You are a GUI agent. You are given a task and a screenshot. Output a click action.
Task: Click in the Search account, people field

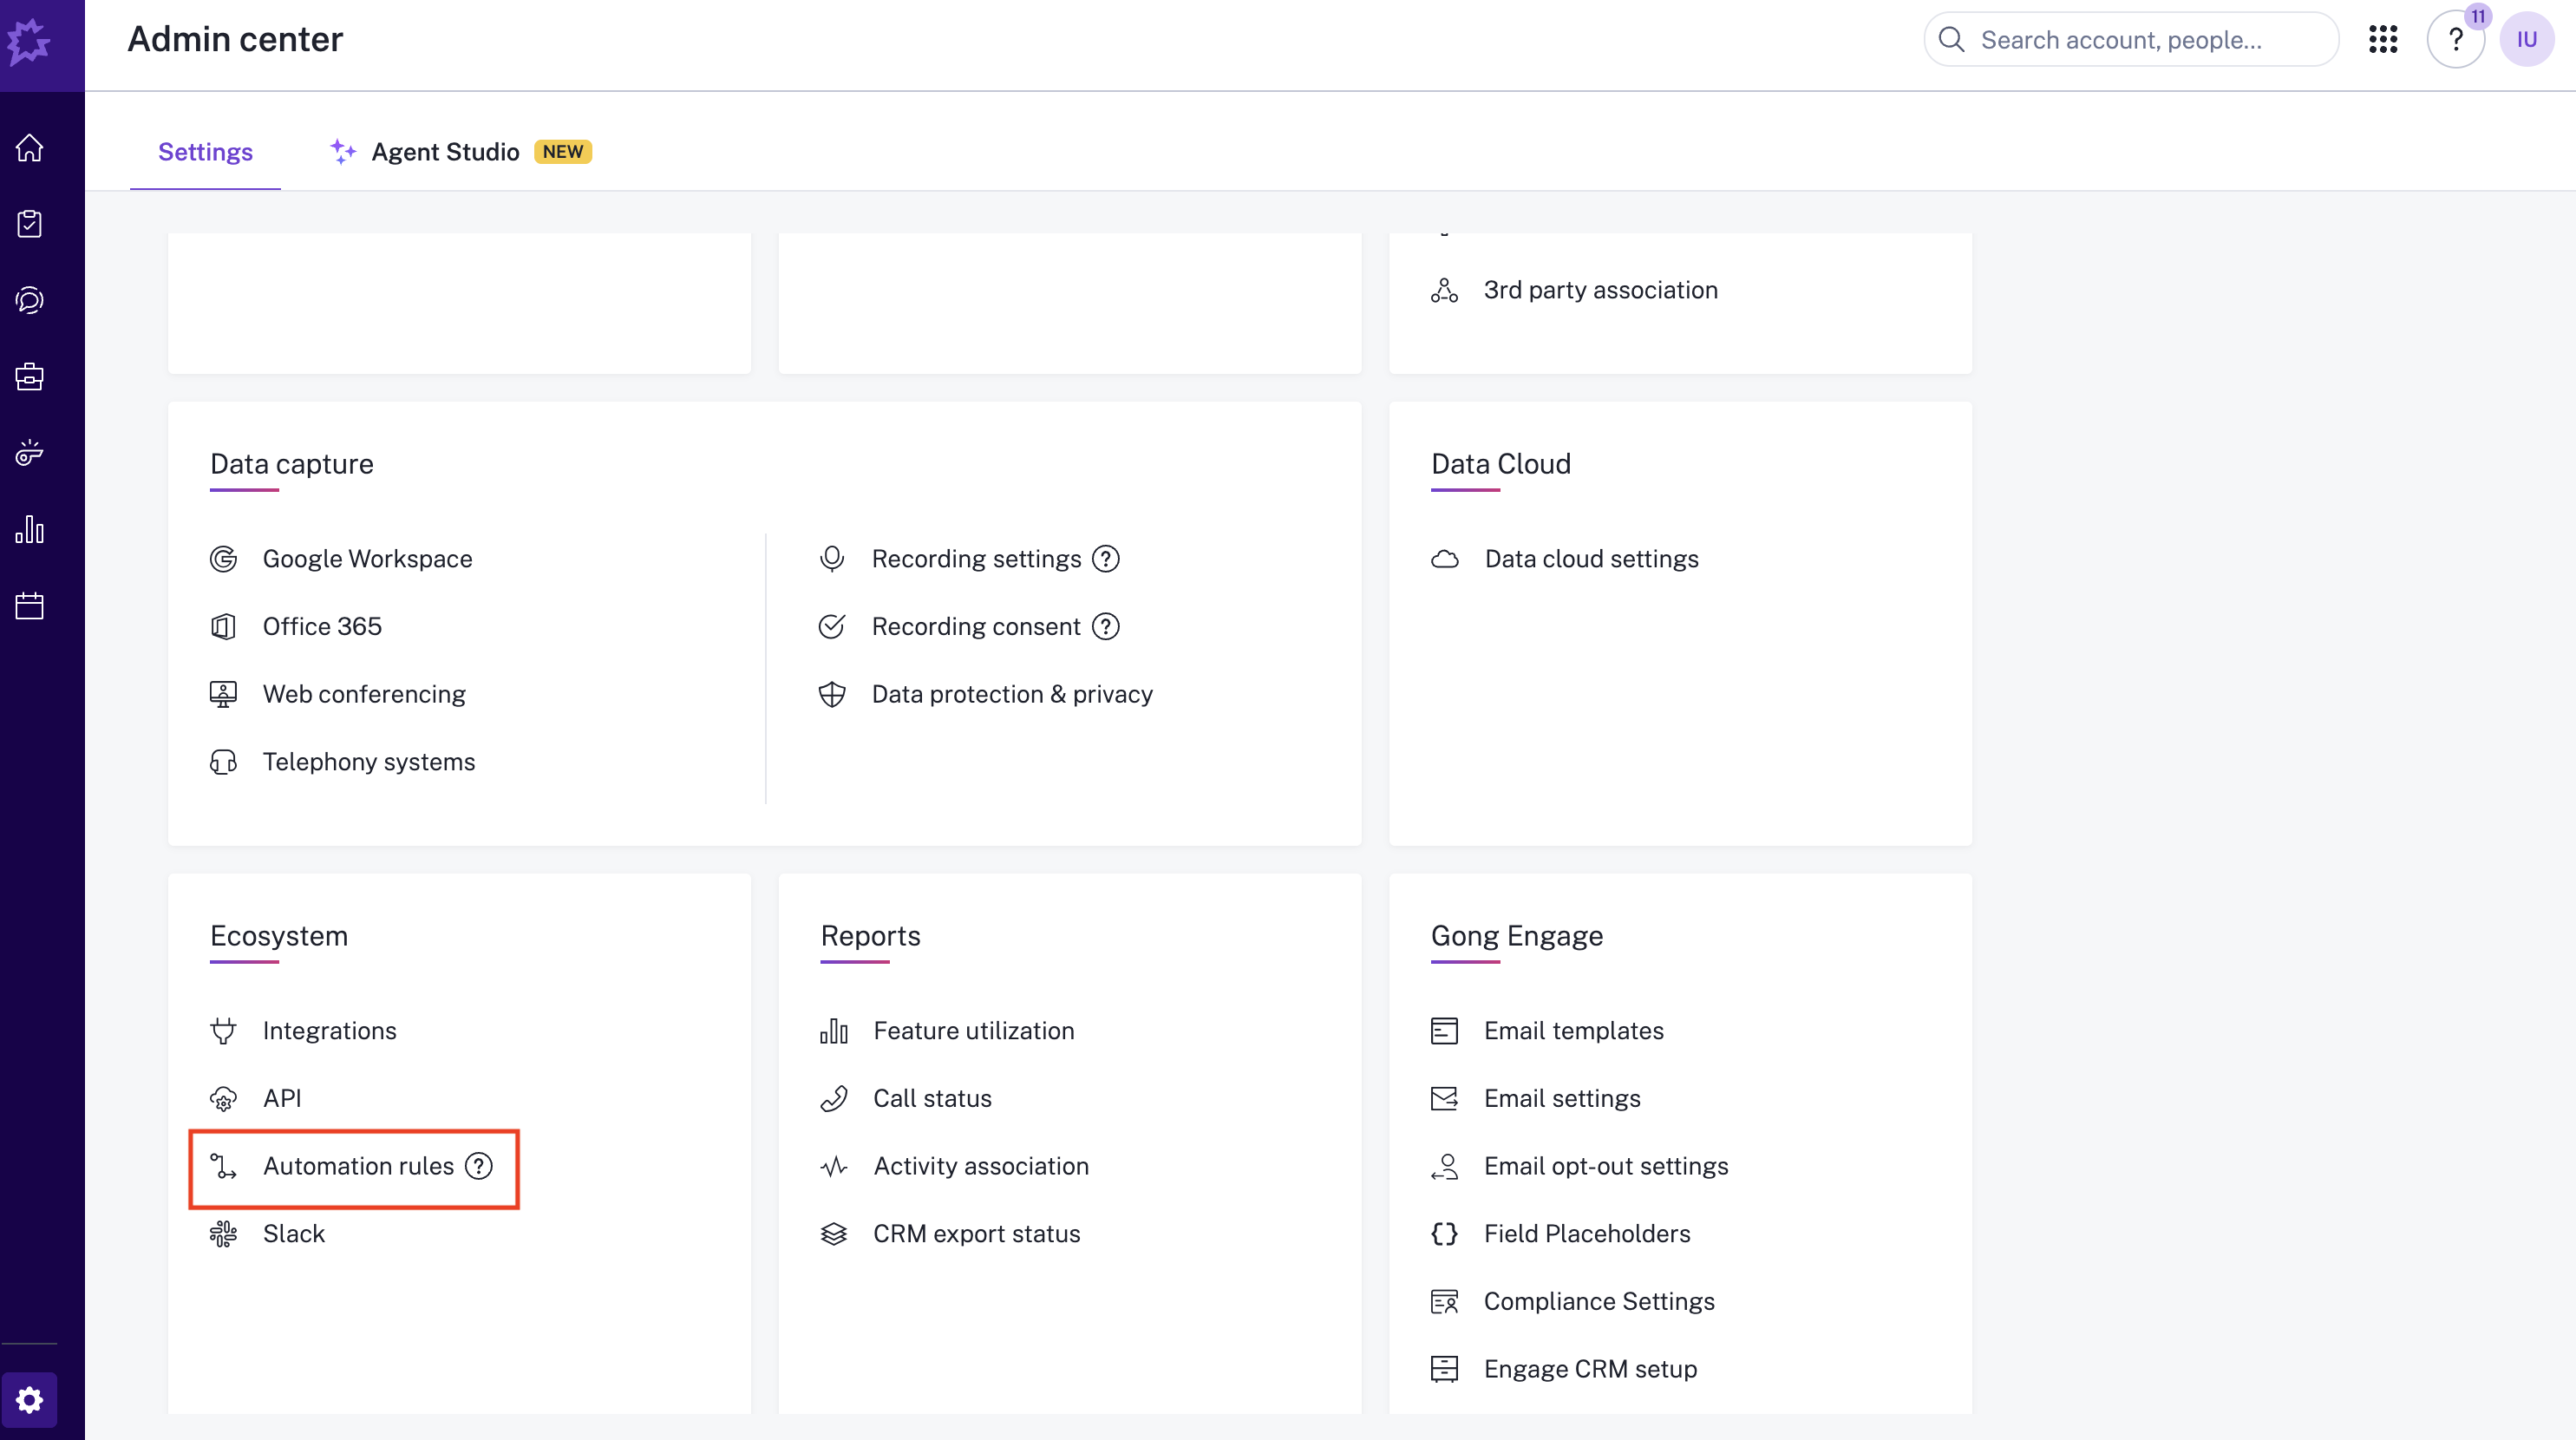2131,40
